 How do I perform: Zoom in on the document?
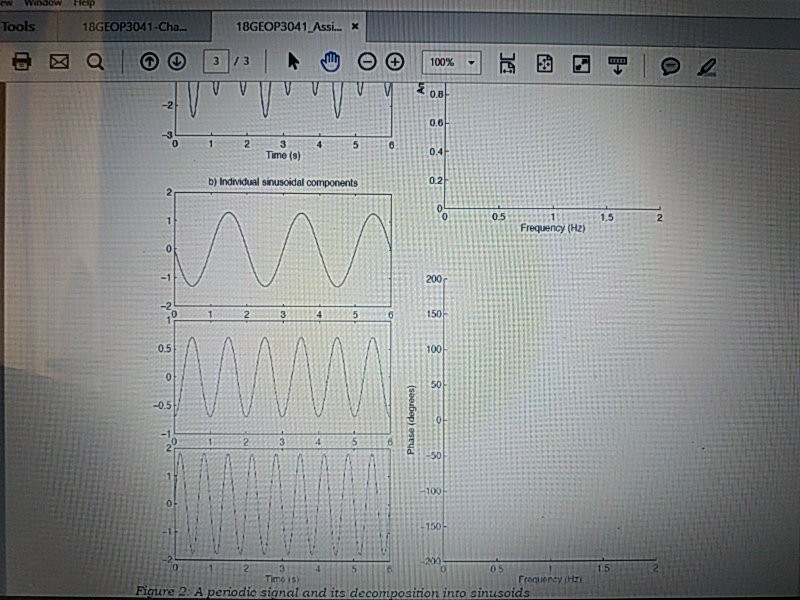[x=394, y=62]
